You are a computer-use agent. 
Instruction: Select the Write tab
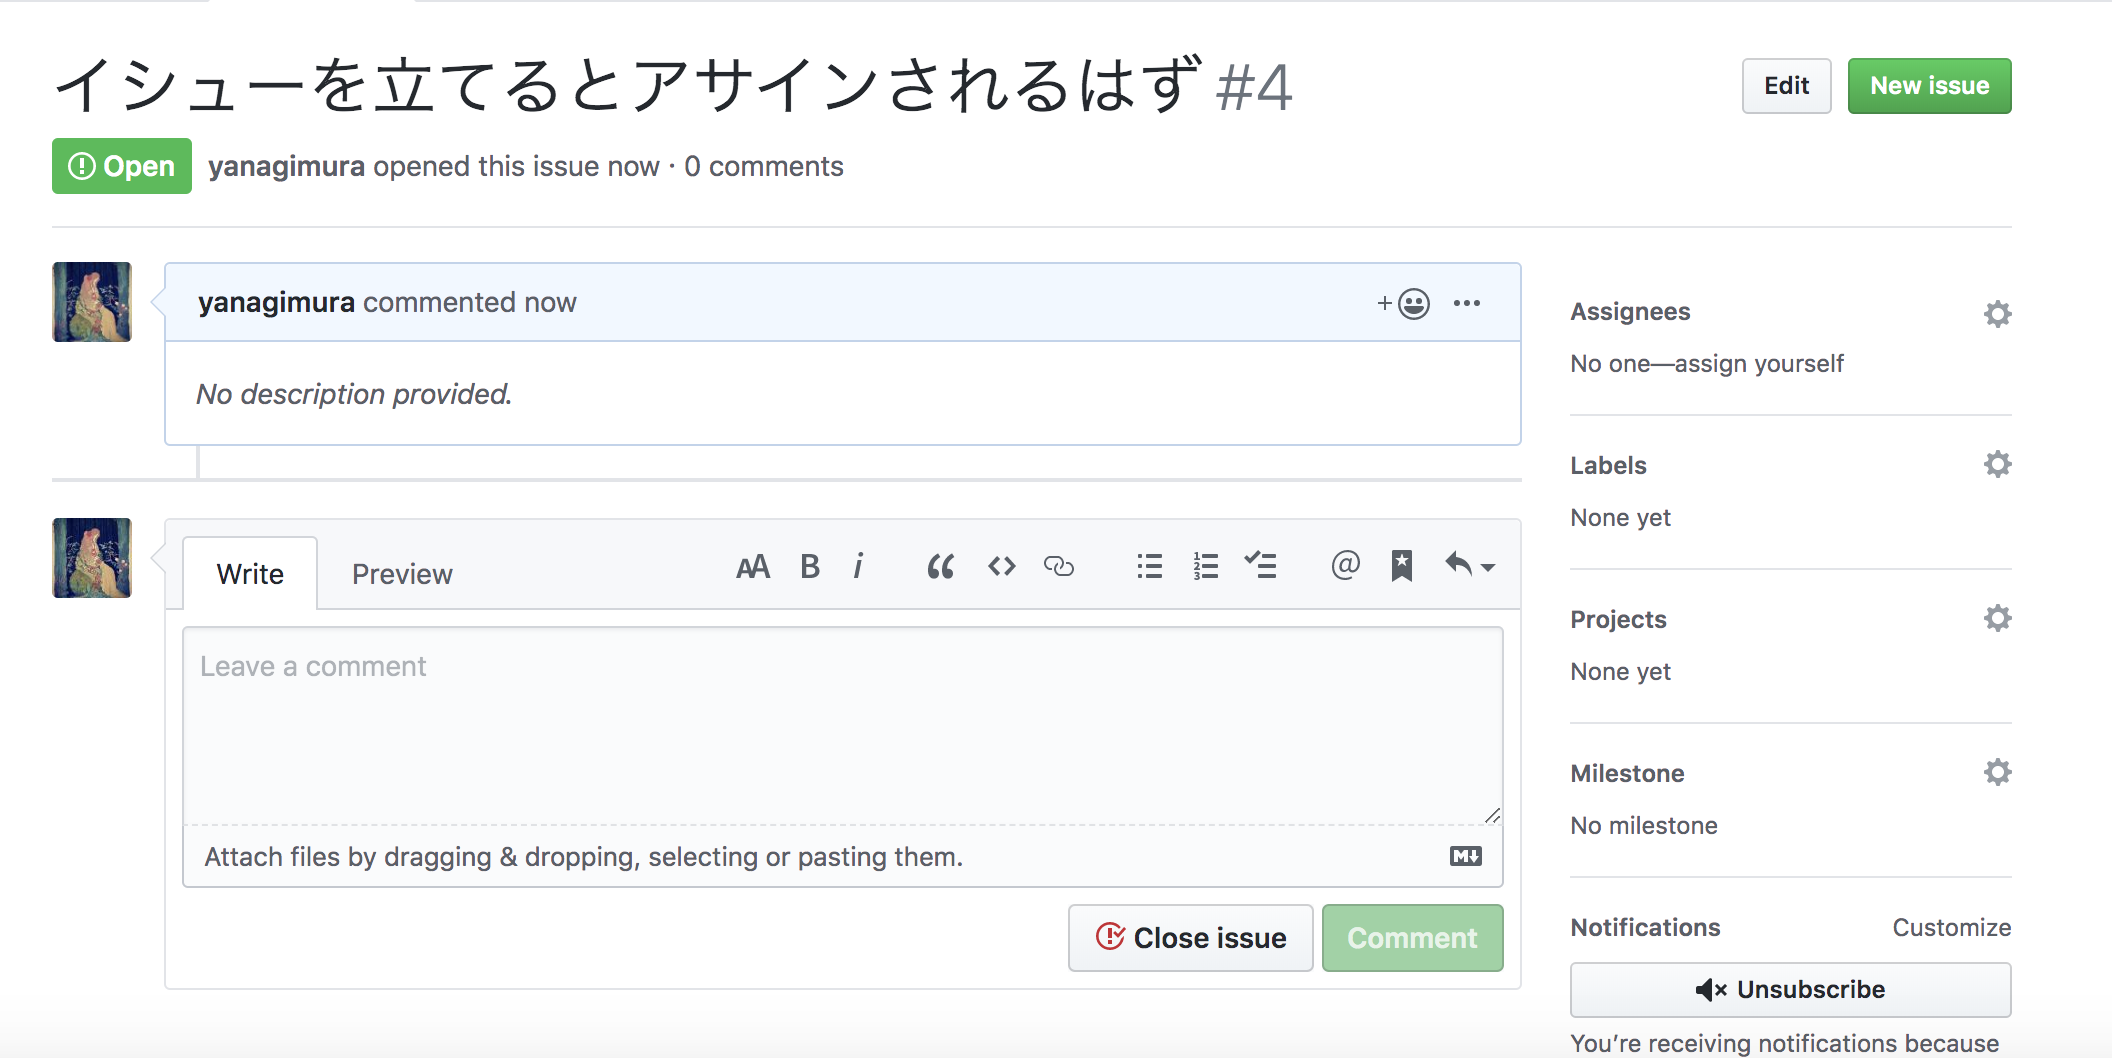(x=249, y=573)
